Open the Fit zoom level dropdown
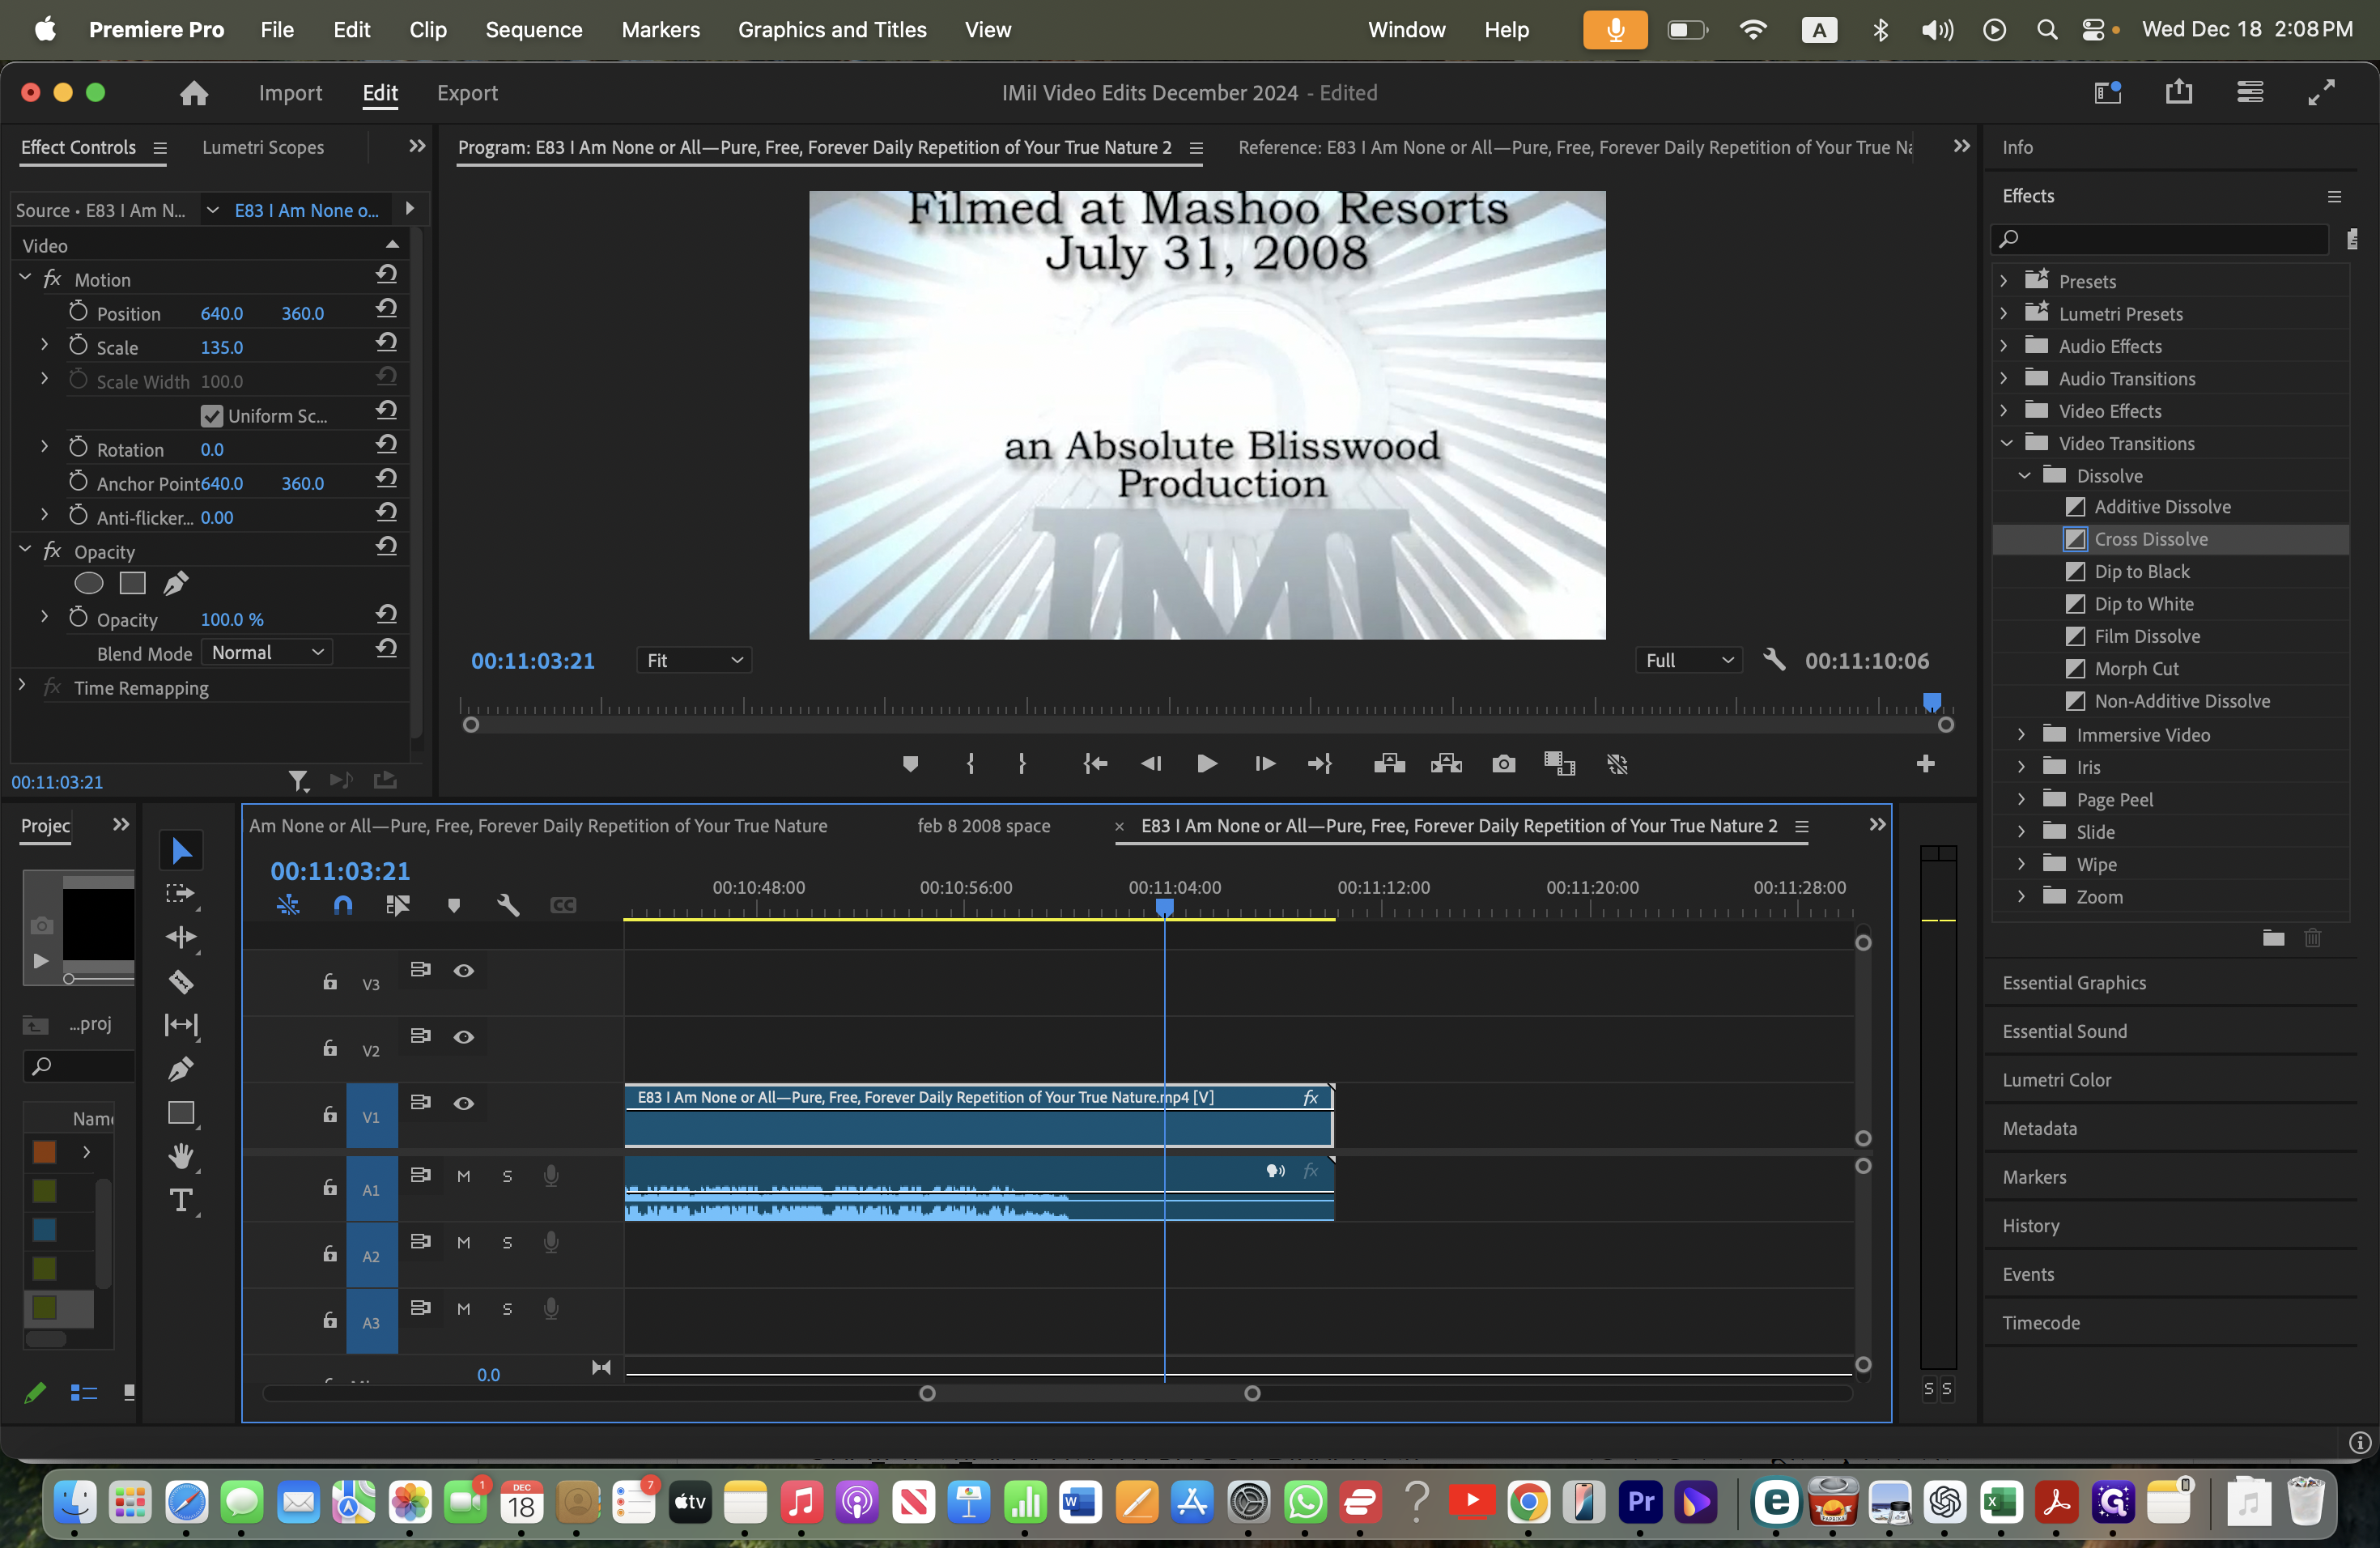Screen dimensions: 2380x1548 click(x=694, y=660)
